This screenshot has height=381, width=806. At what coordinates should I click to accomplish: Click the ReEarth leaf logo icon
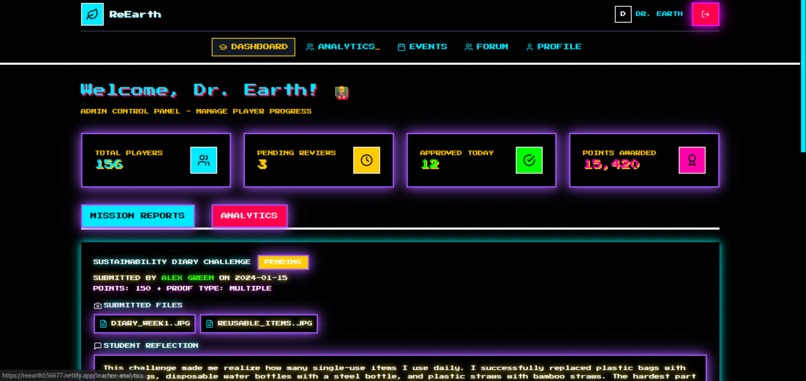tap(92, 14)
